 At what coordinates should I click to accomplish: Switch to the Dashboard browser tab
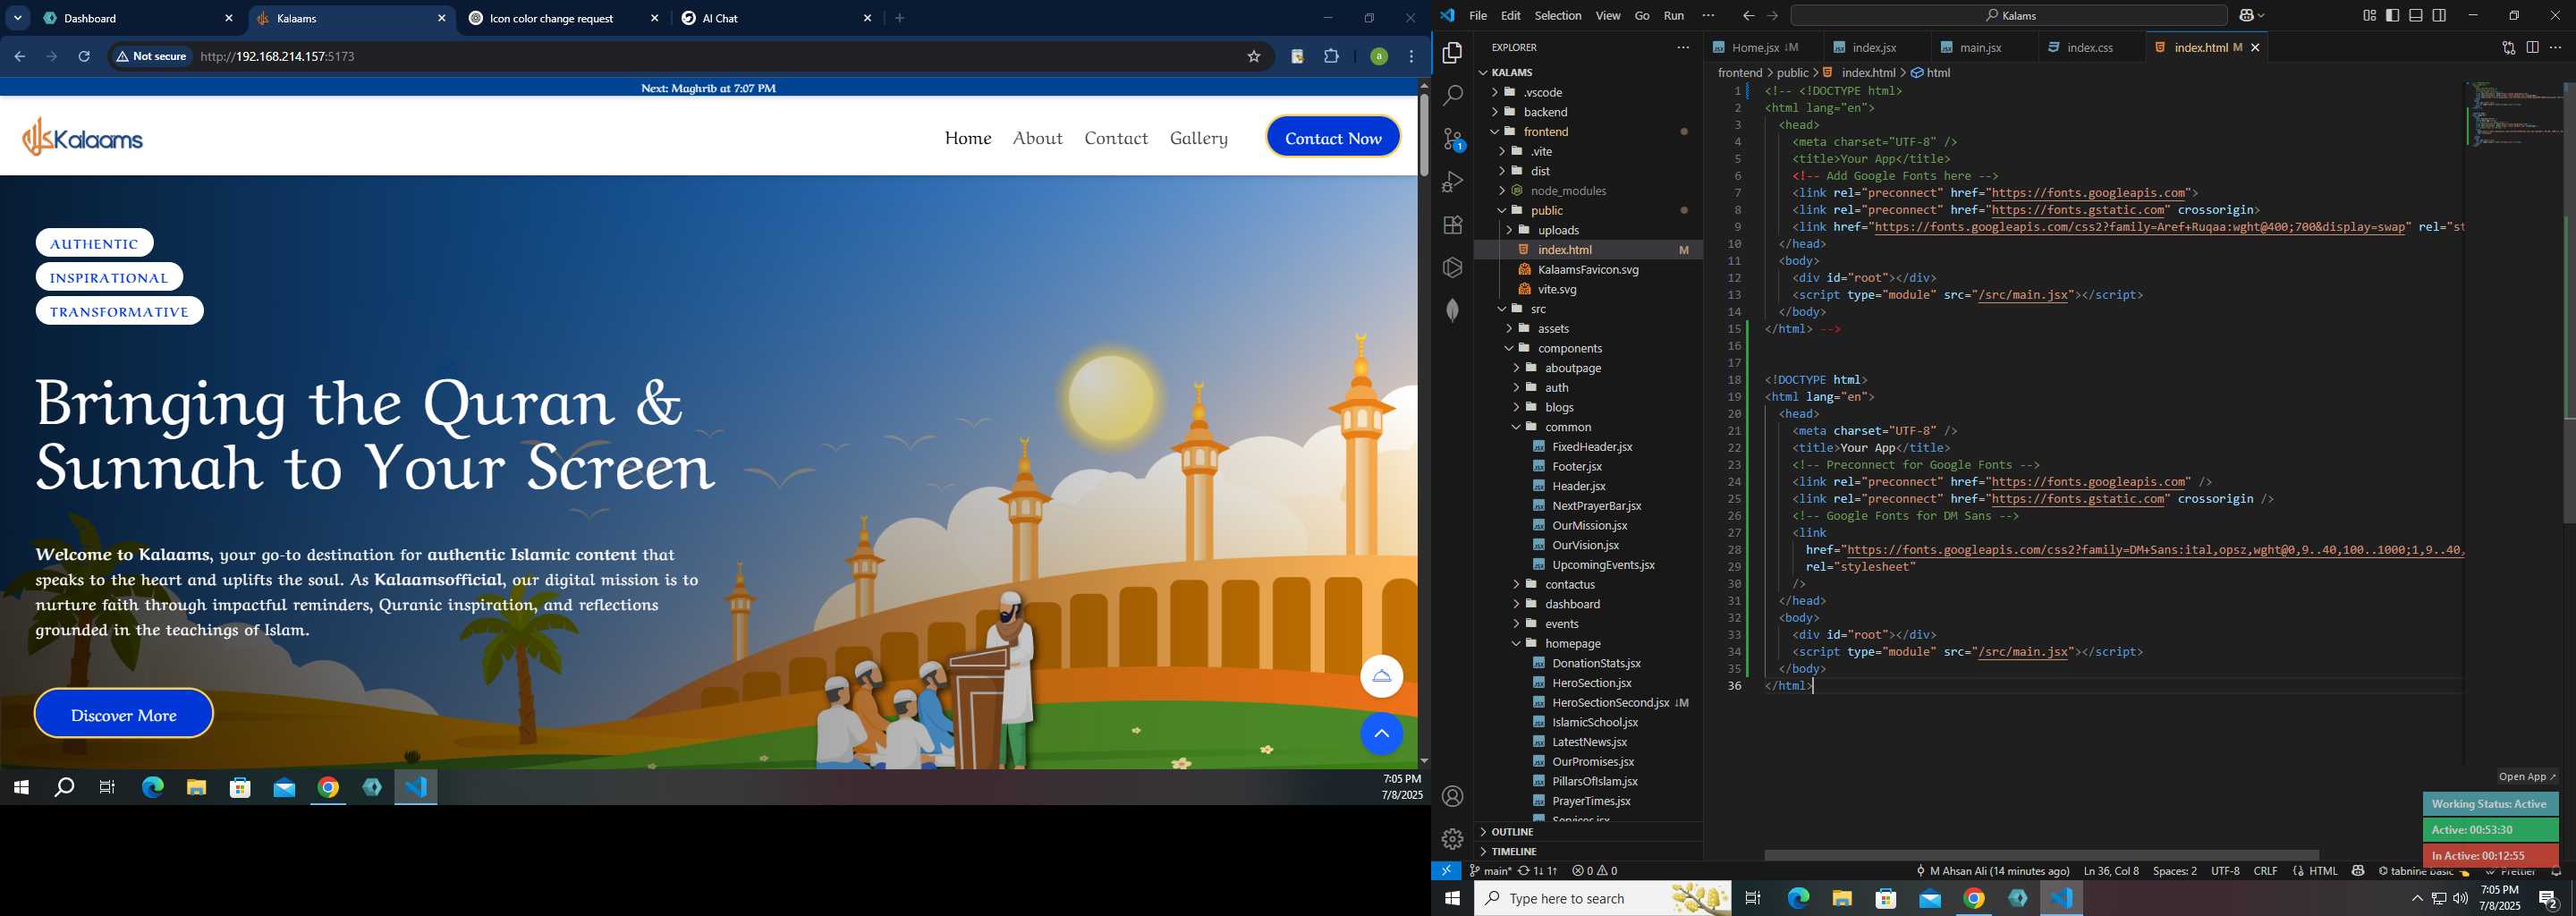click(138, 18)
